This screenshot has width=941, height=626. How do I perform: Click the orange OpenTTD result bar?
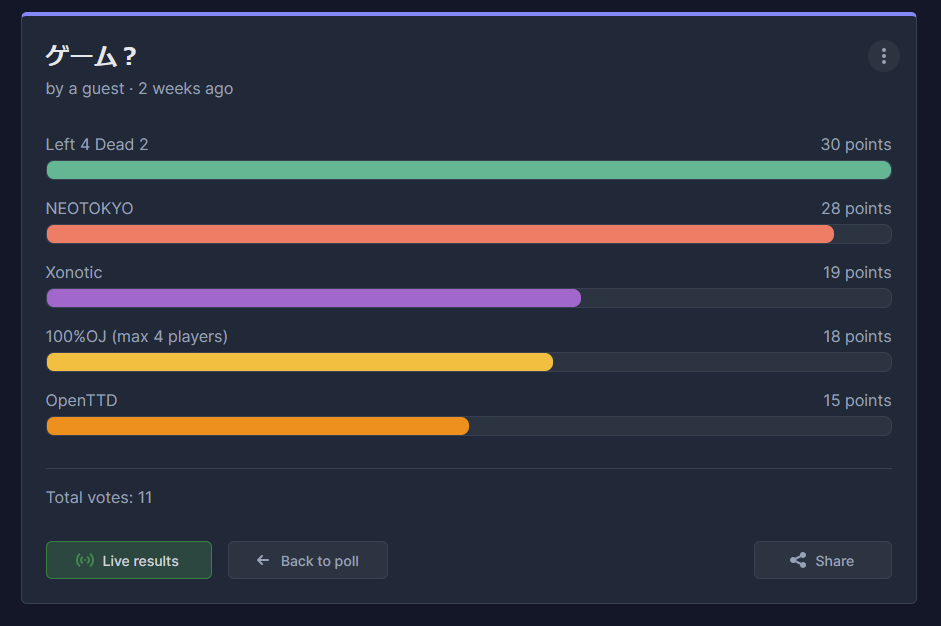[257, 426]
